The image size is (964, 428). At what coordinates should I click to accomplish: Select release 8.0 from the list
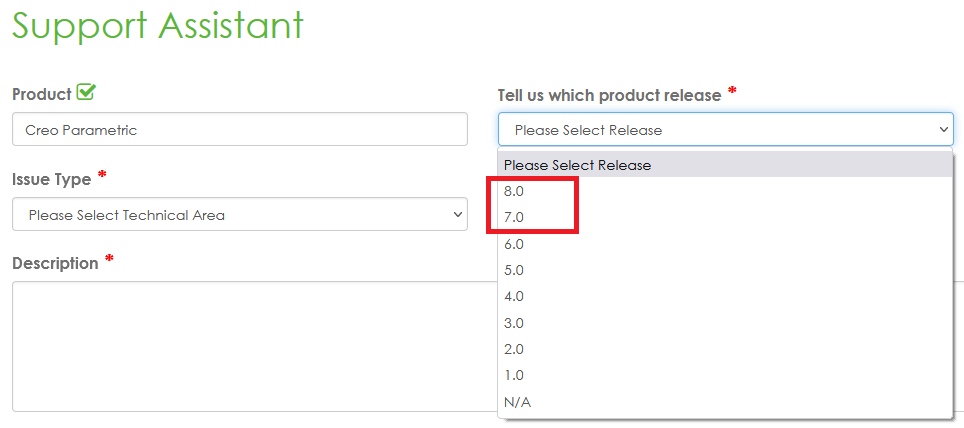(515, 191)
